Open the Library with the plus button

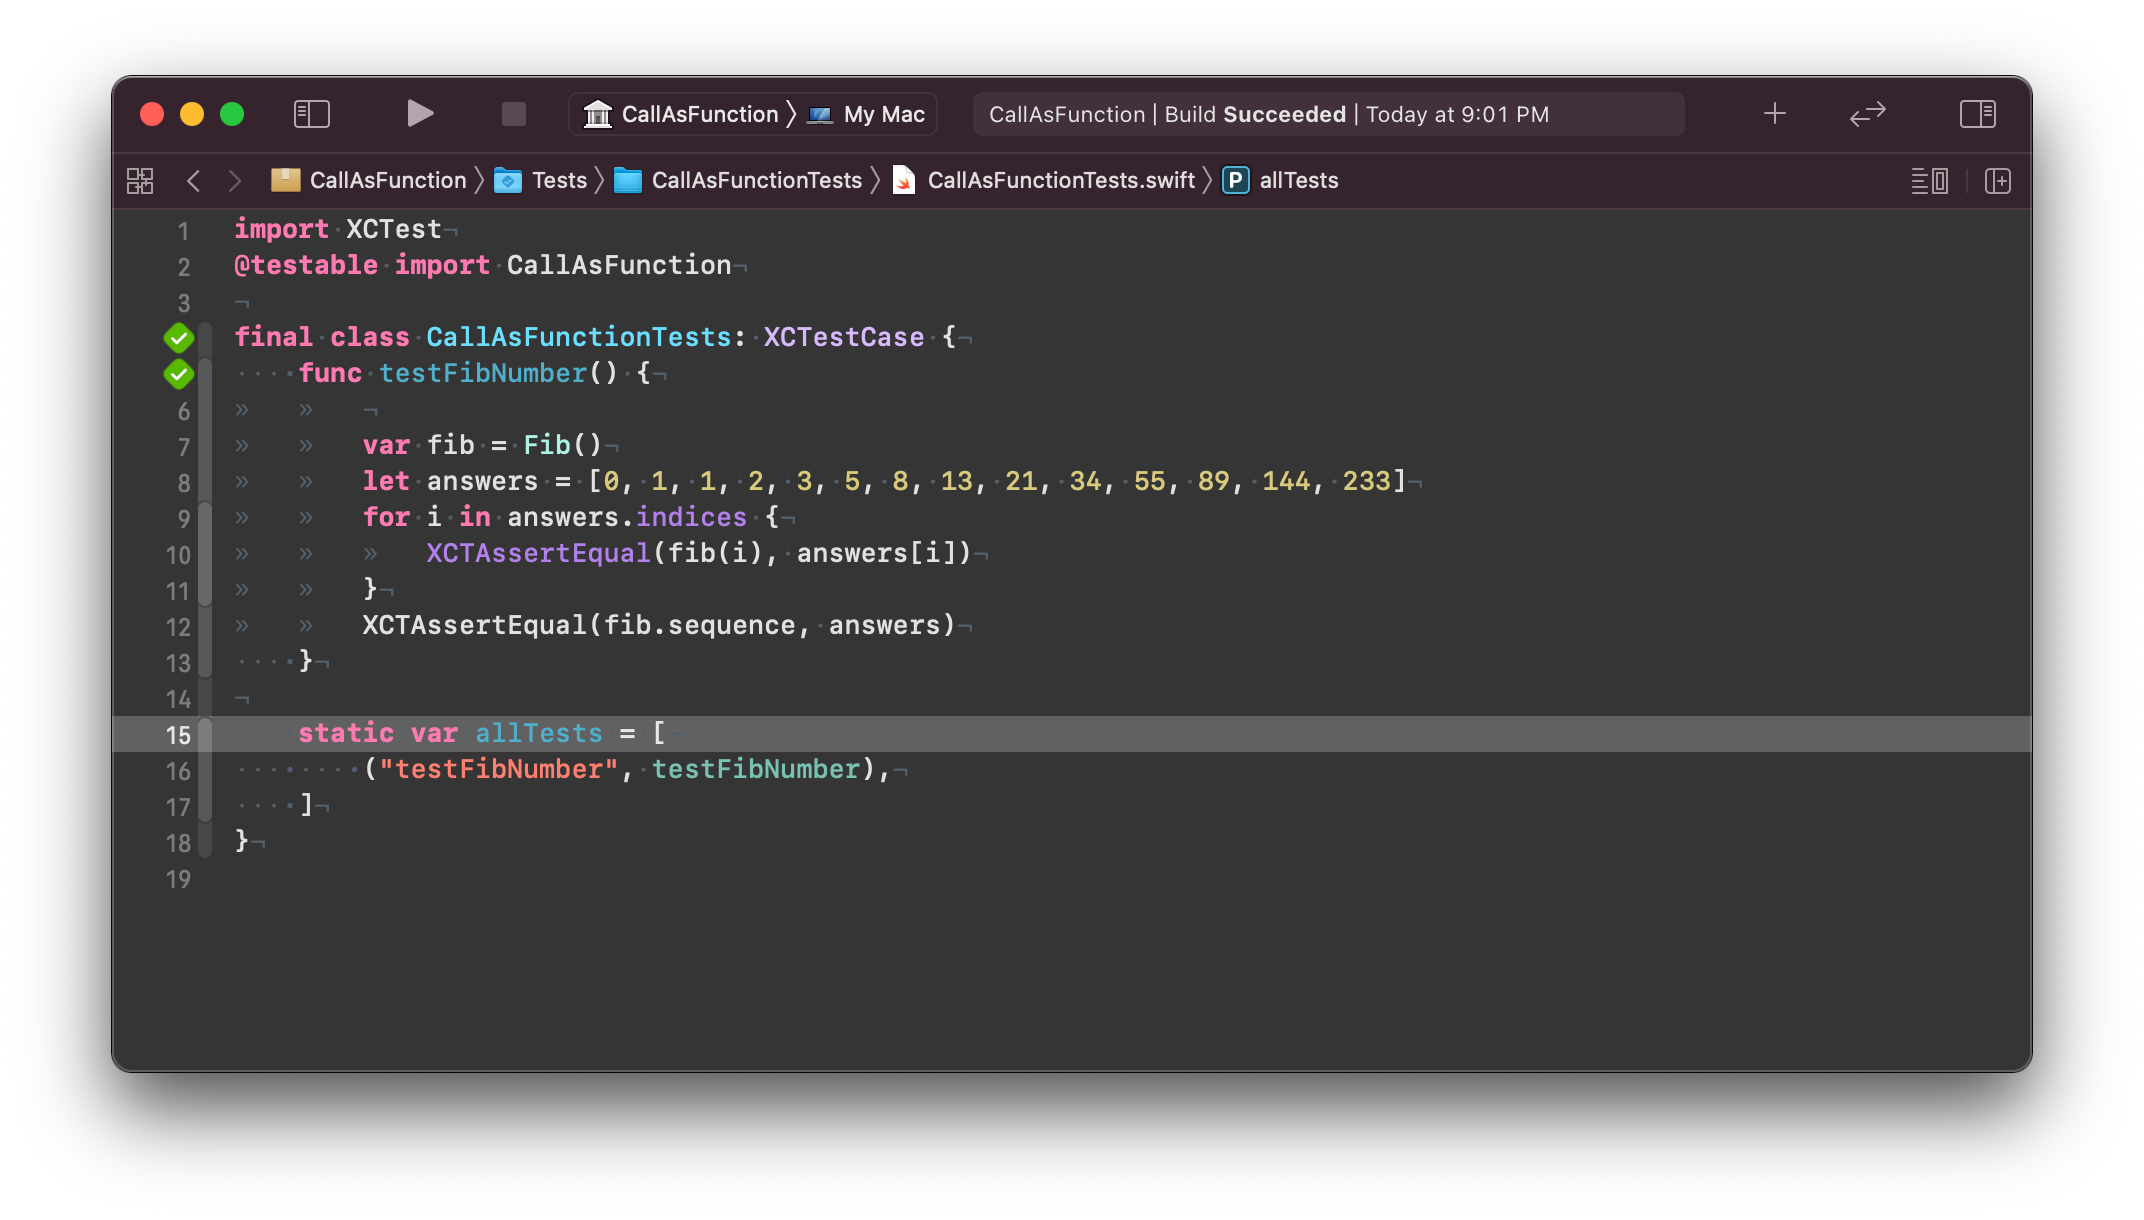pyautogui.click(x=1775, y=113)
